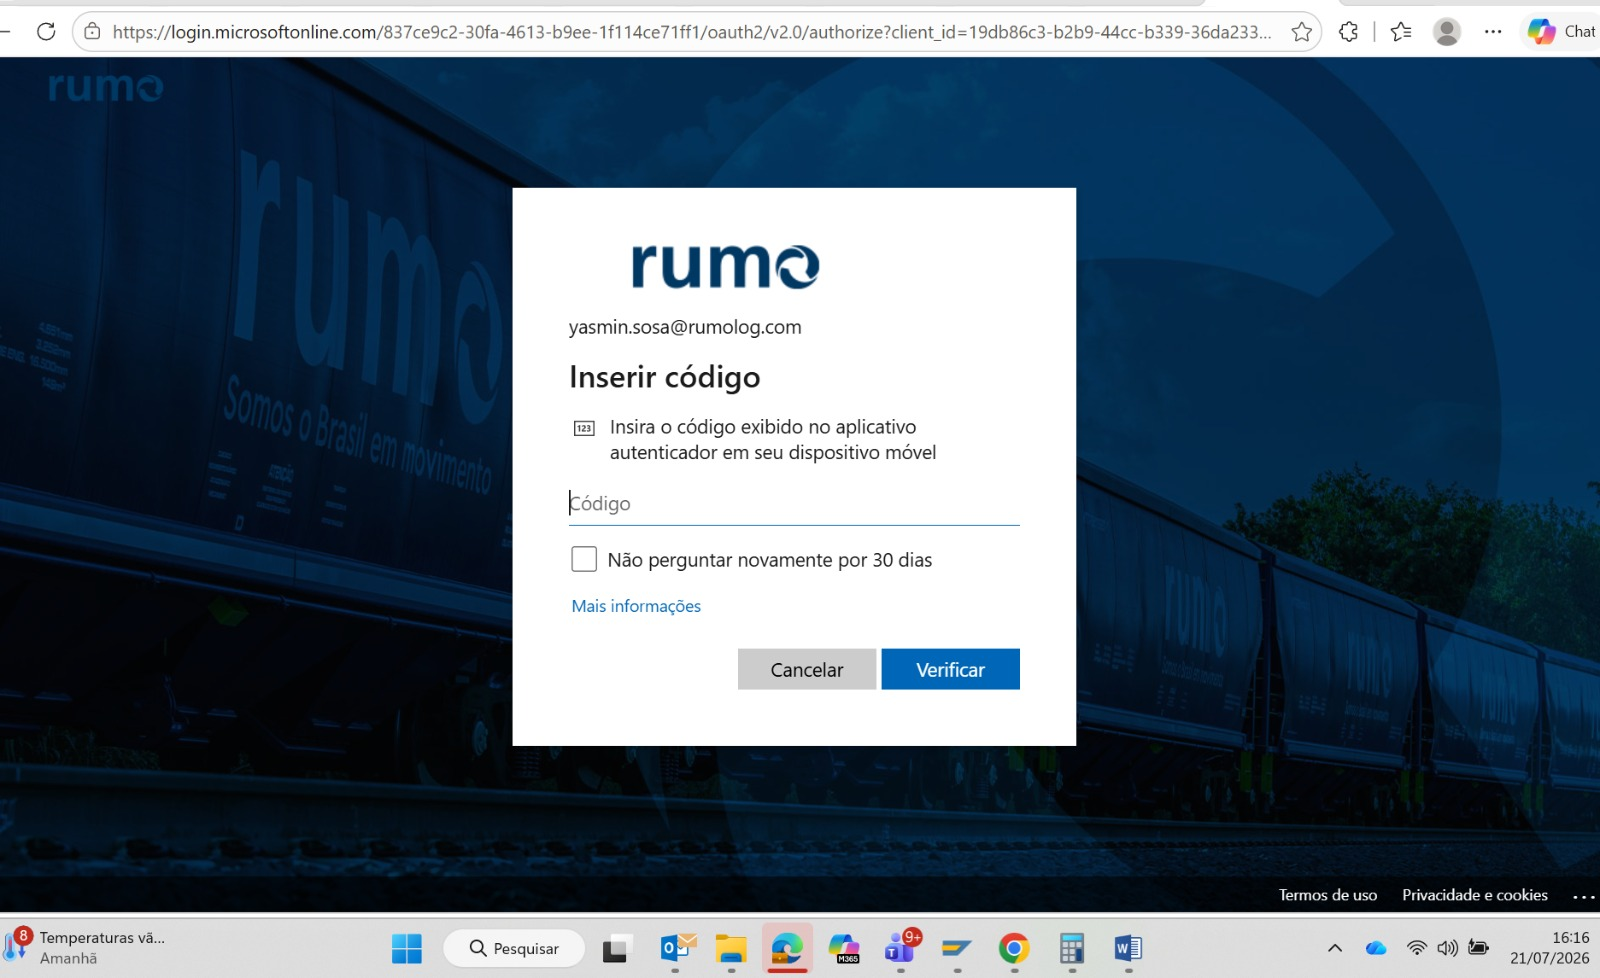Reload the page with the refresh icon

(46, 31)
